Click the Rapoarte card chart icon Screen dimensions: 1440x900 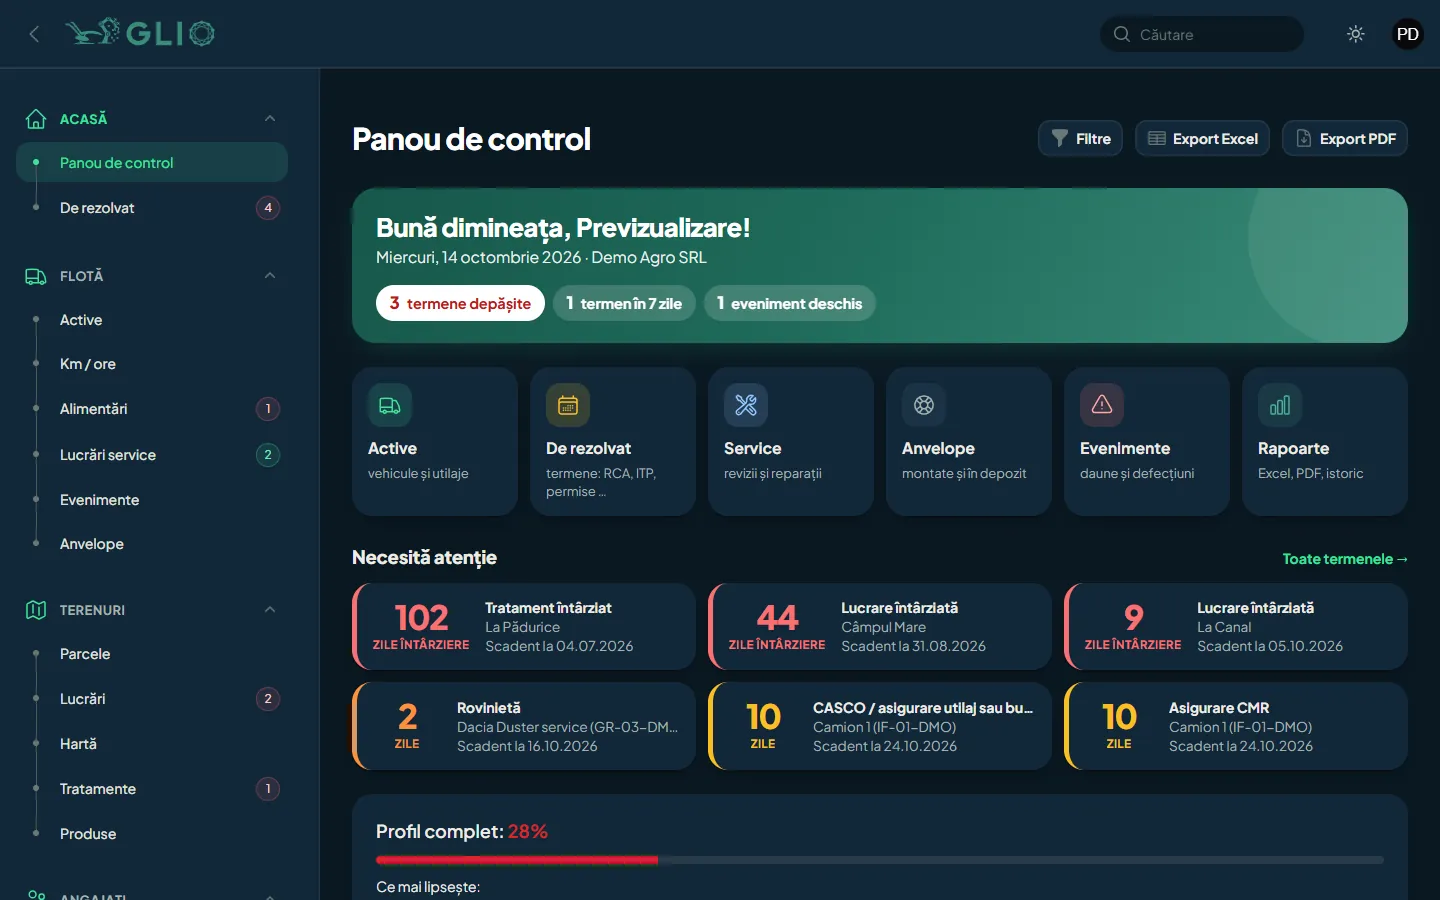(1280, 405)
